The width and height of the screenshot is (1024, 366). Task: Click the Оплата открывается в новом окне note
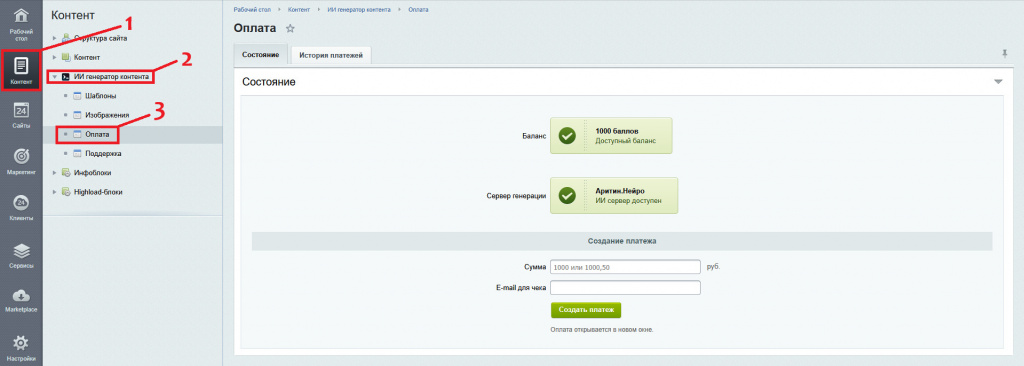tap(602, 329)
